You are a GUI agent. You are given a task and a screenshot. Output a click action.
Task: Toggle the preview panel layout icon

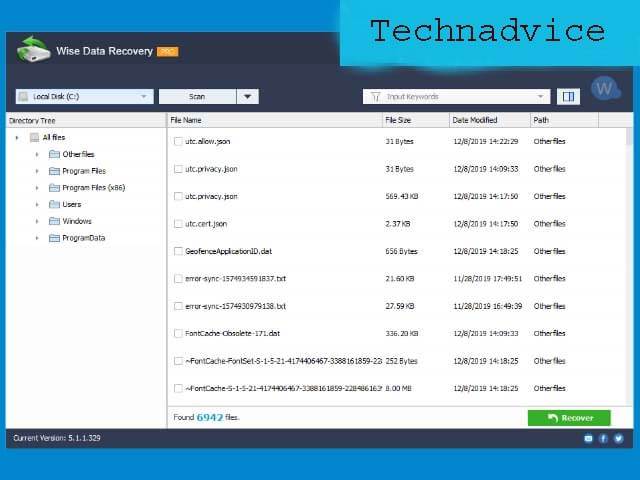click(568, 97)
